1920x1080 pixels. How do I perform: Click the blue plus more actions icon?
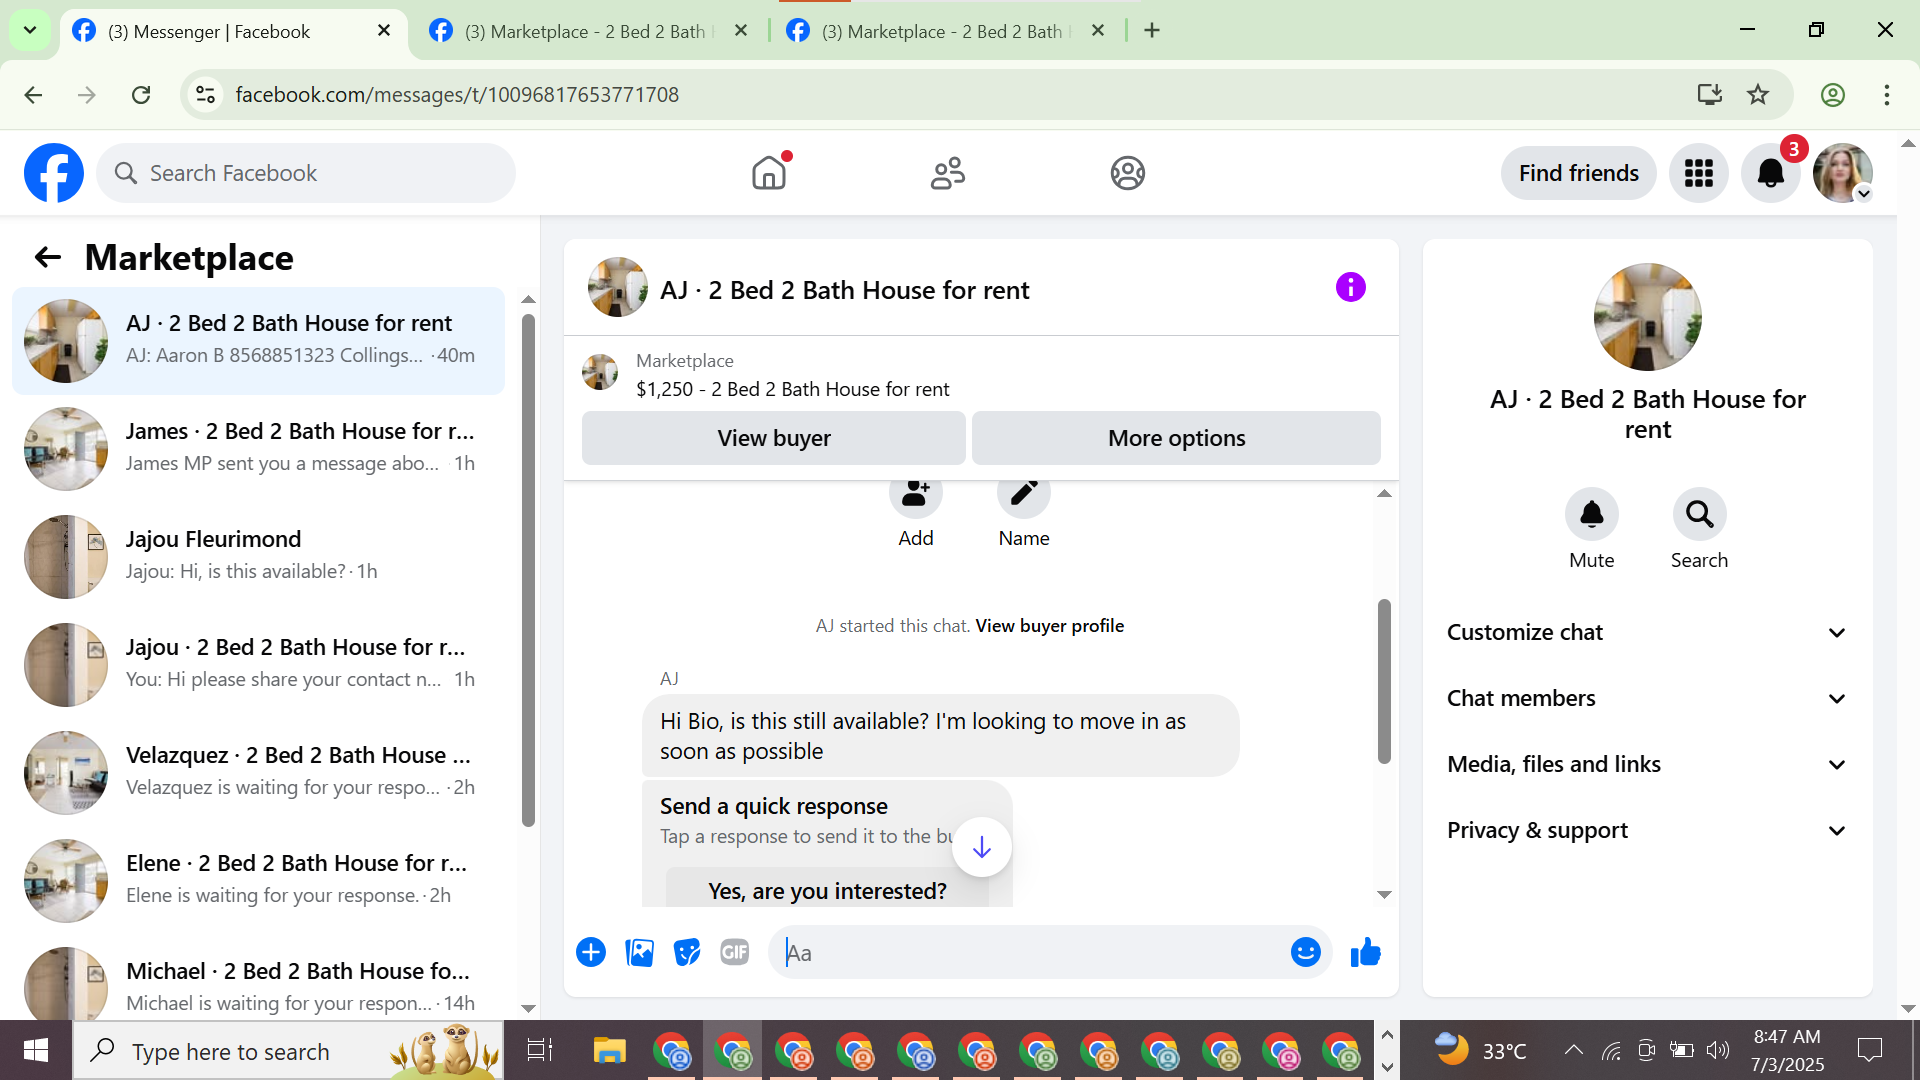pyautogui.click(x=591, y=953)
